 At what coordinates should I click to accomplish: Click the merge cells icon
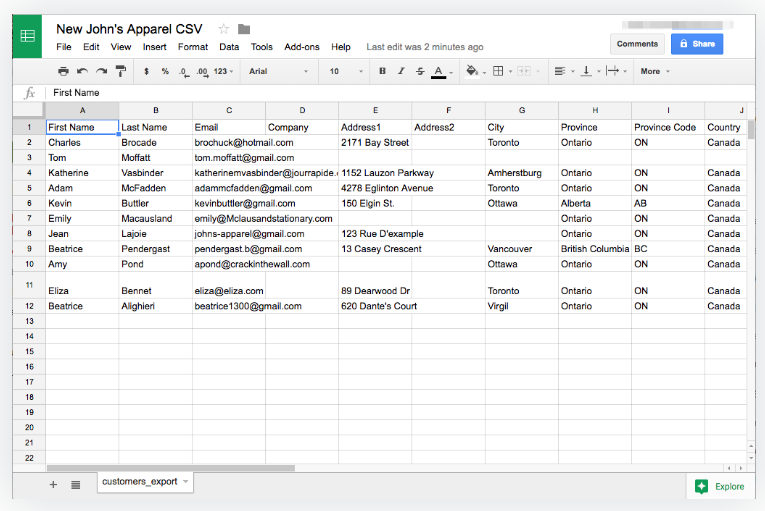tap(524, 71)
